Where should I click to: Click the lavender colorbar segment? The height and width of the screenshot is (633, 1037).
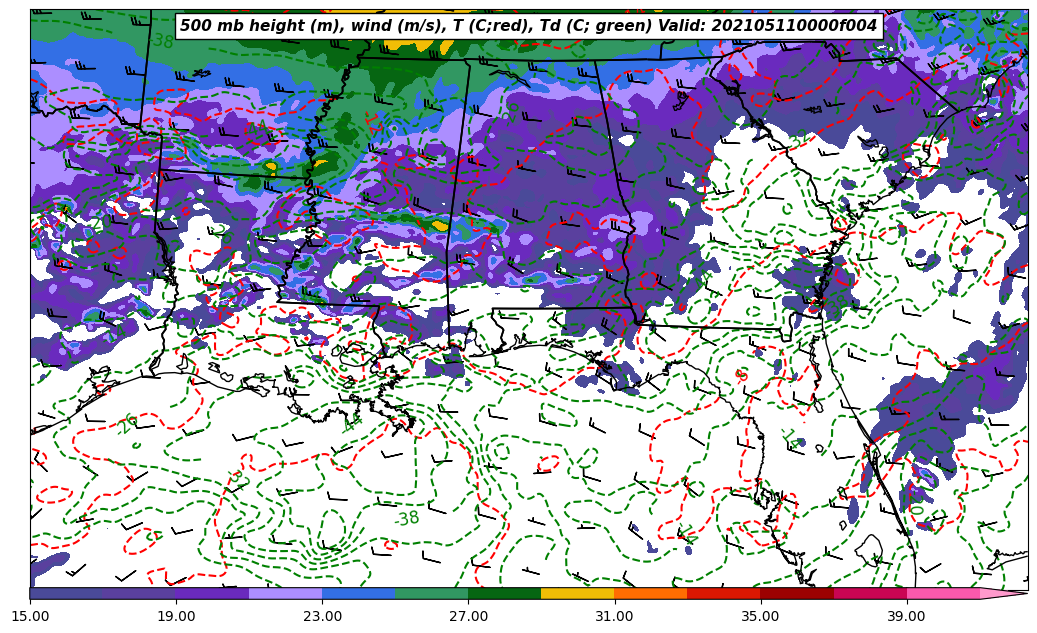coord(285,593)
